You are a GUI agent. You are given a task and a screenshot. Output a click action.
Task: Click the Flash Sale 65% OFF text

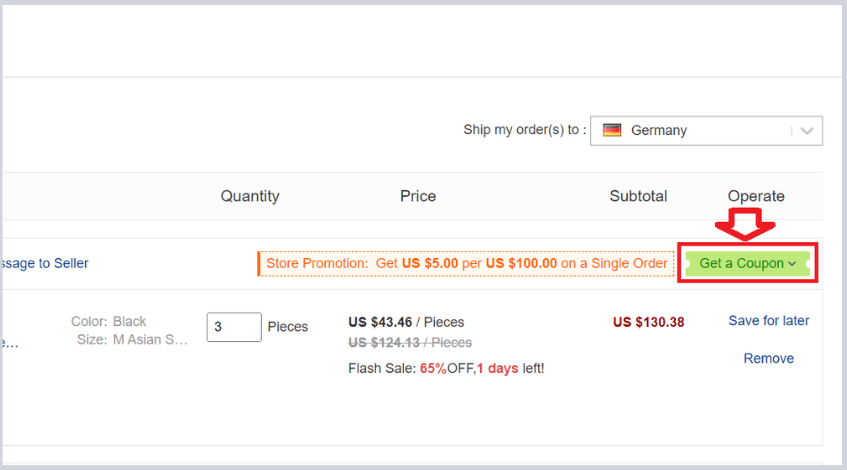point(446,368)
